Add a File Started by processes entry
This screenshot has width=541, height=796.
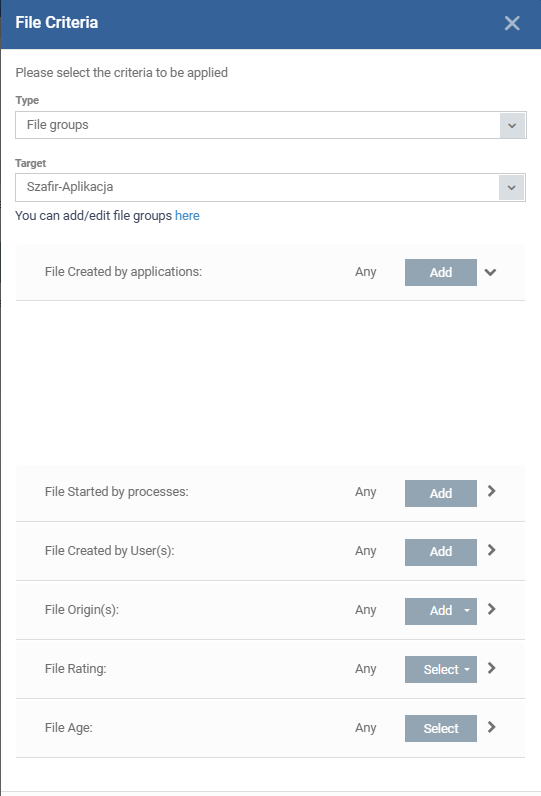pyautogui.click(x=441, y=493)
